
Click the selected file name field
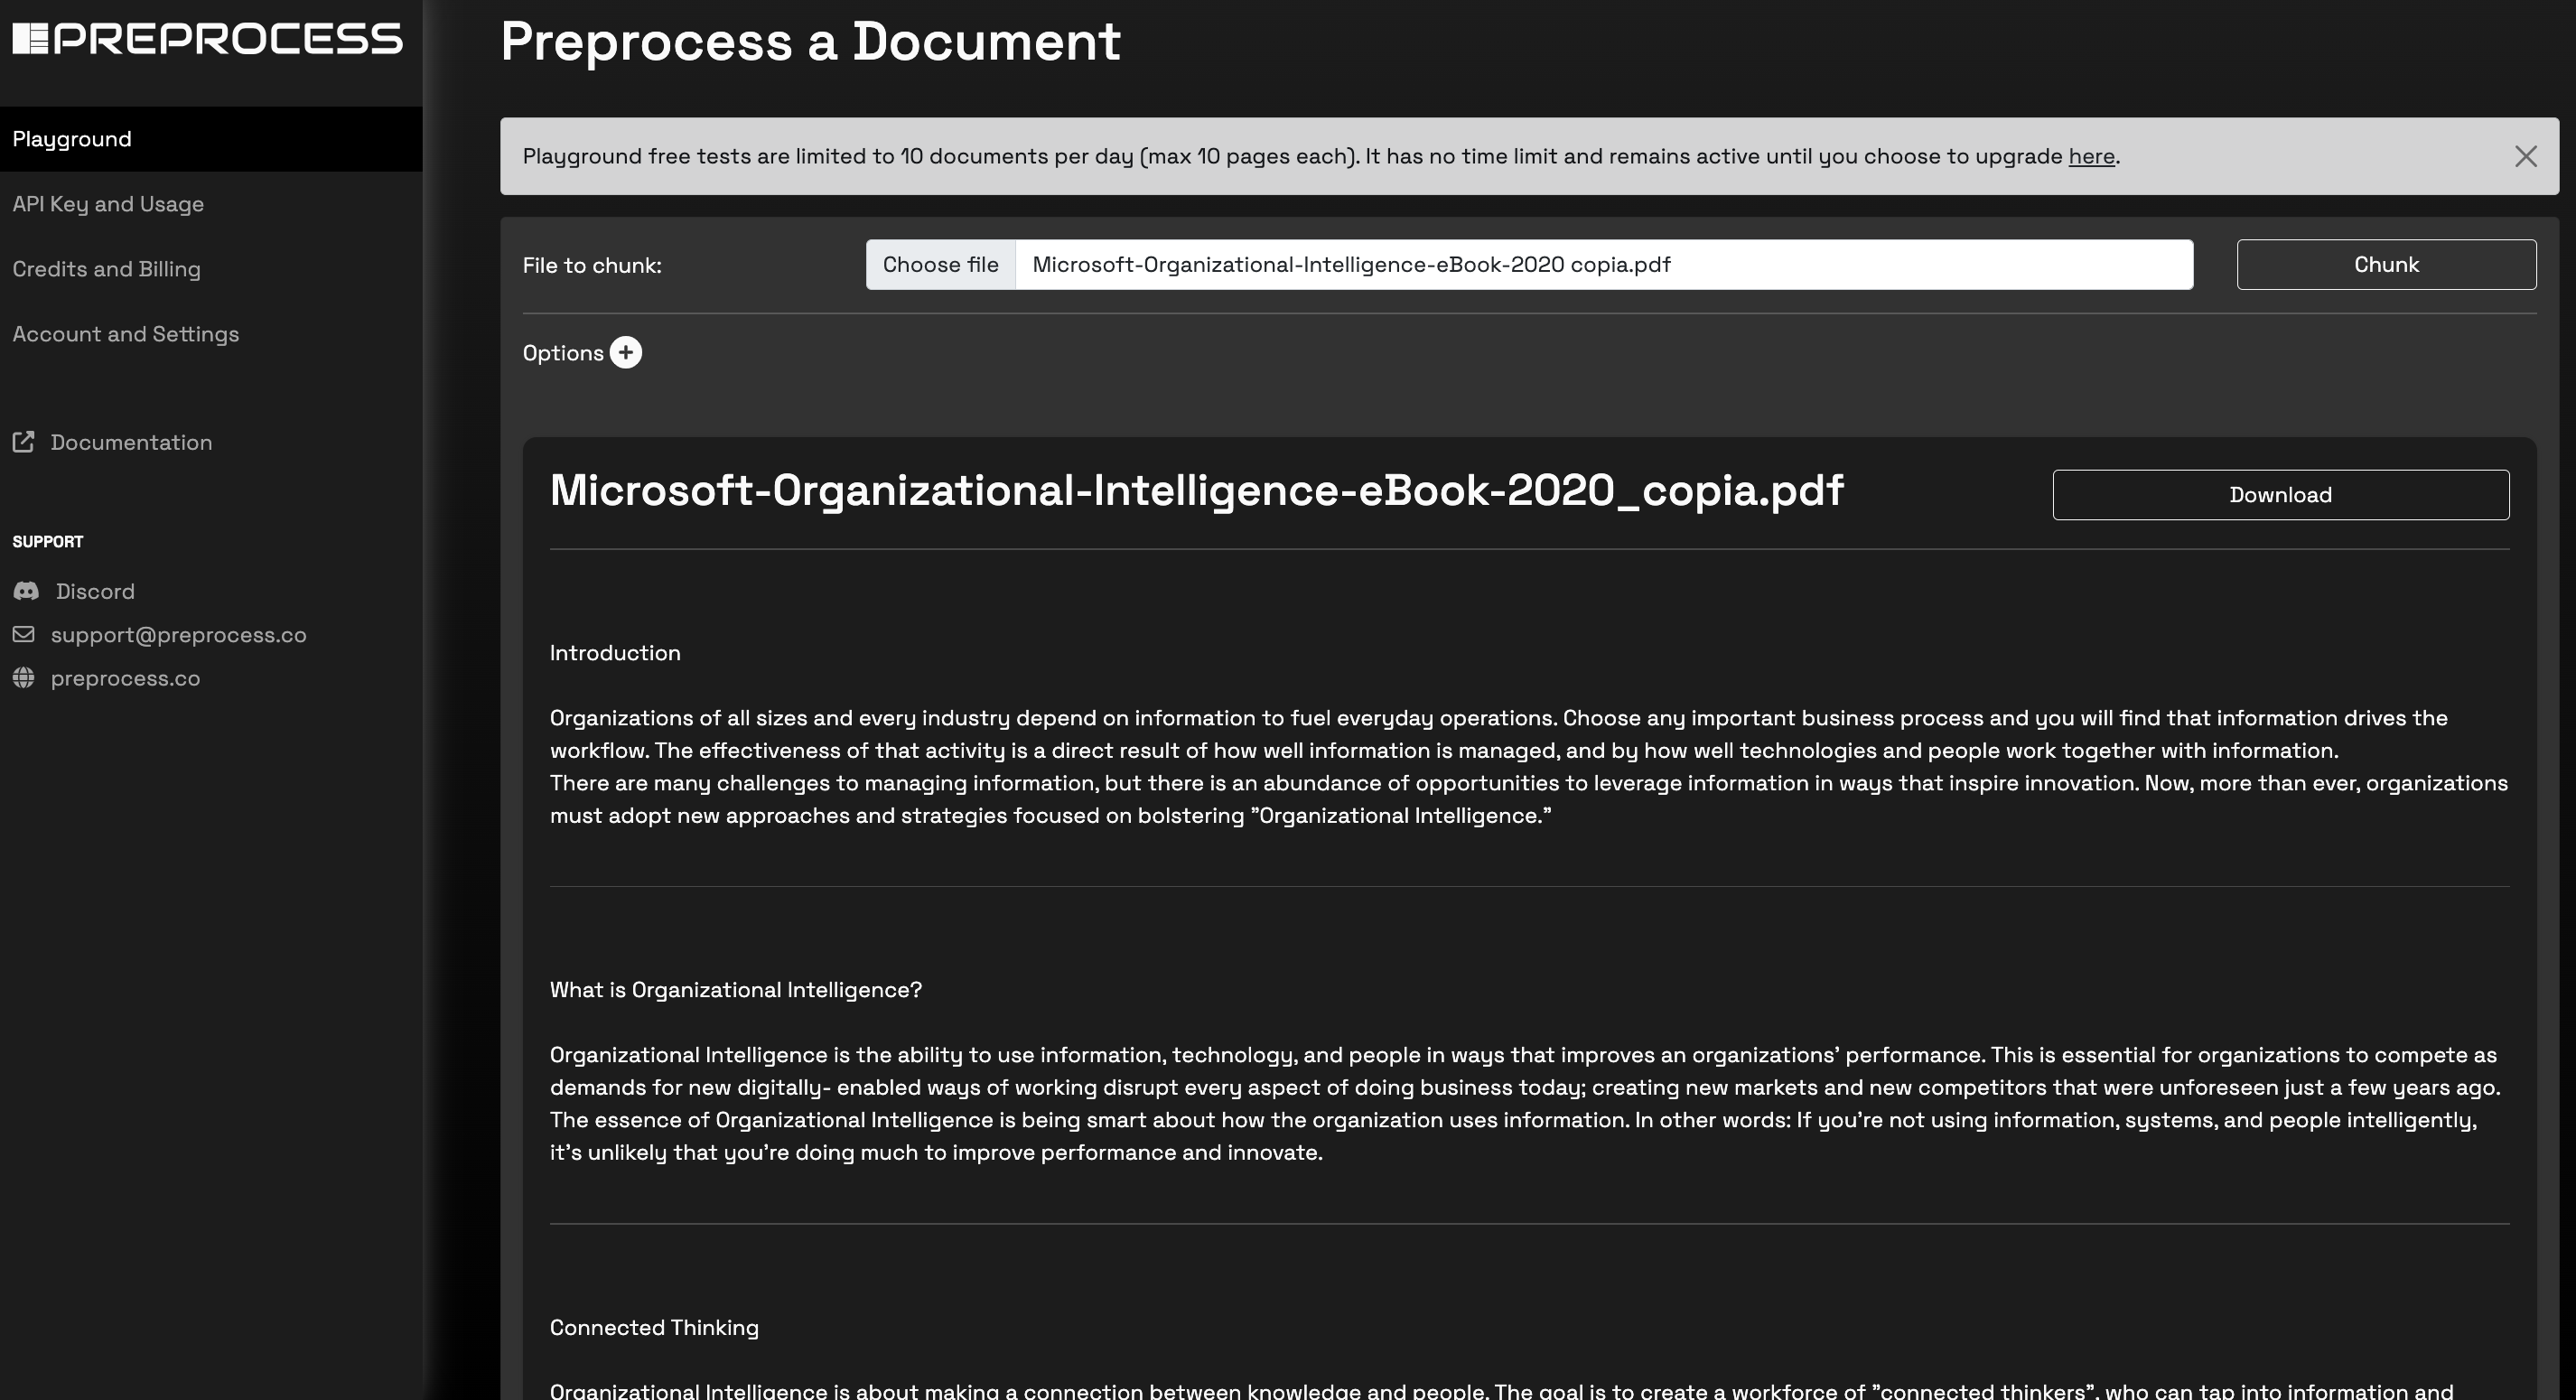click(1604, 265)
